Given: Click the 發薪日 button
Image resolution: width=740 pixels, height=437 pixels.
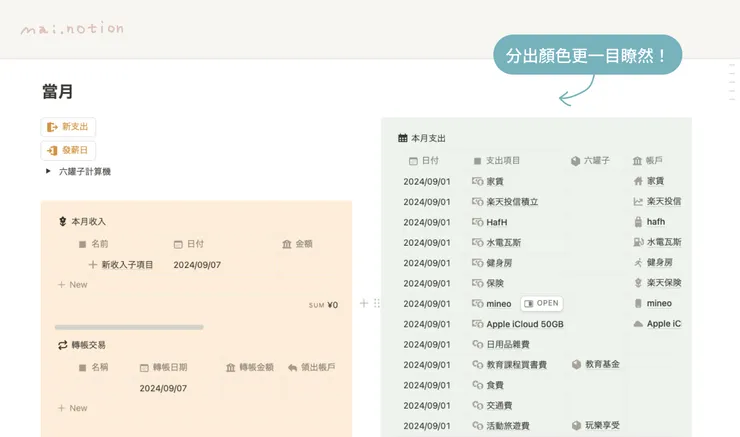Looking at the screenshot, I should (x=68, y=151).
